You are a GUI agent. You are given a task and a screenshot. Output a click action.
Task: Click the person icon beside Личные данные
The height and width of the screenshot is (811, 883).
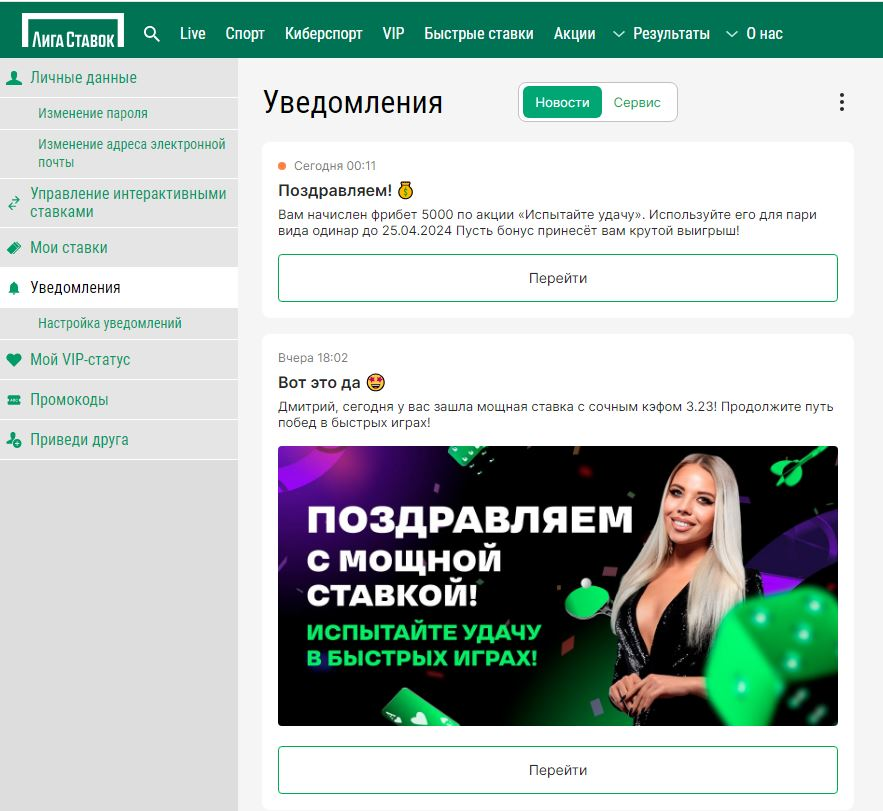pos(14,78)
